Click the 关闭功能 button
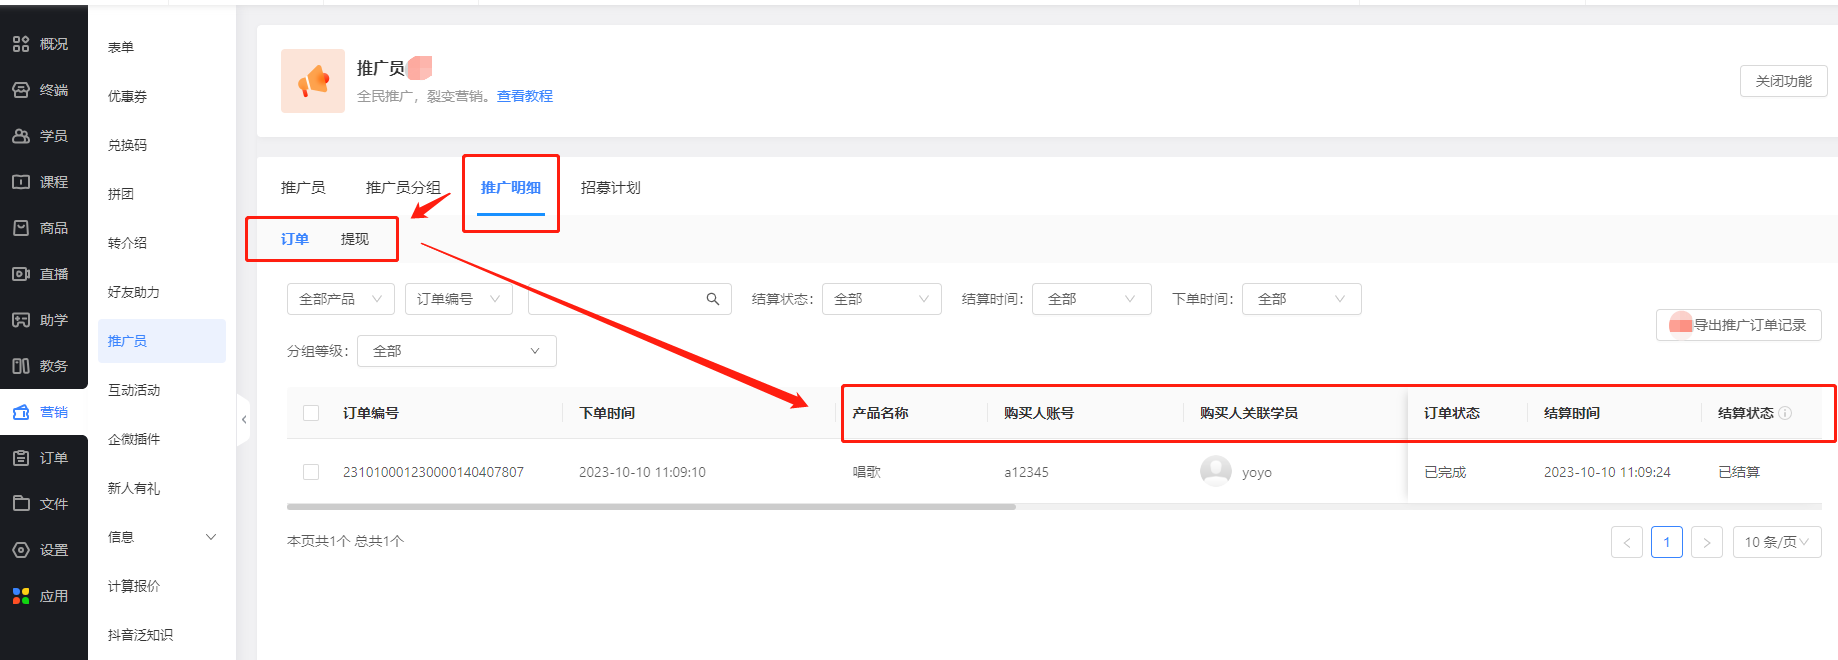The width and height of the screenshot is (1838, 660). (1784, 81)
